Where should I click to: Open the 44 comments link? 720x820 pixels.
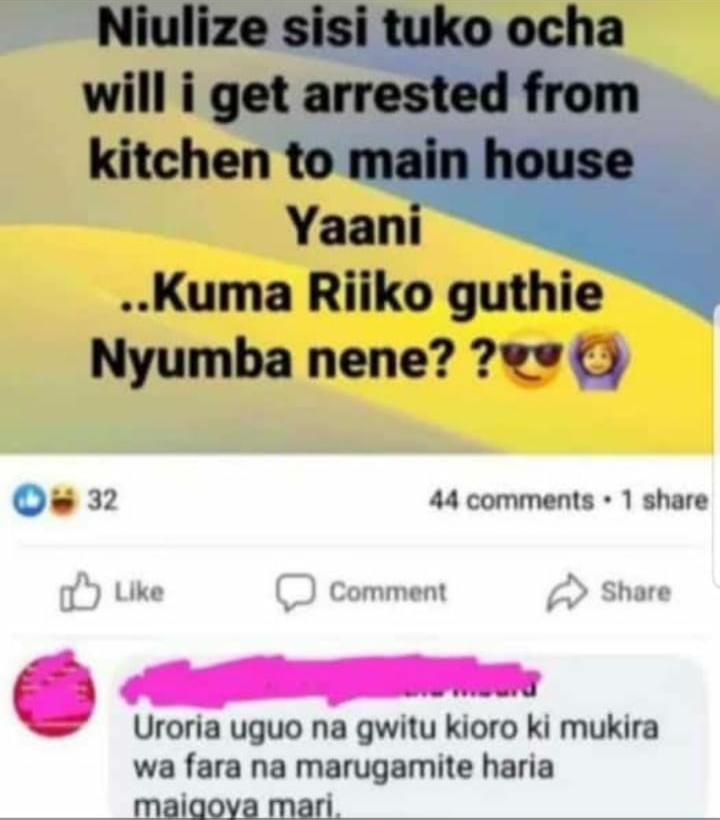tap(511, 500)
